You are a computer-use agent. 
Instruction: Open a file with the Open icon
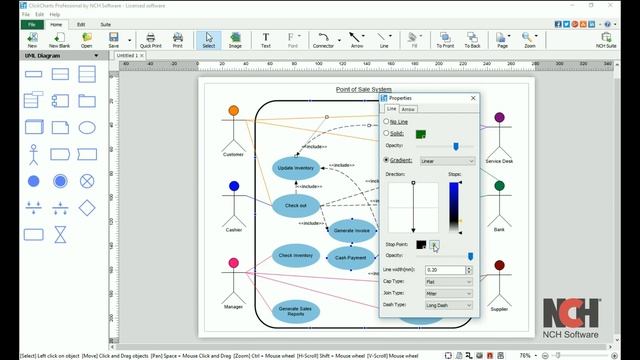click(87, 40)
